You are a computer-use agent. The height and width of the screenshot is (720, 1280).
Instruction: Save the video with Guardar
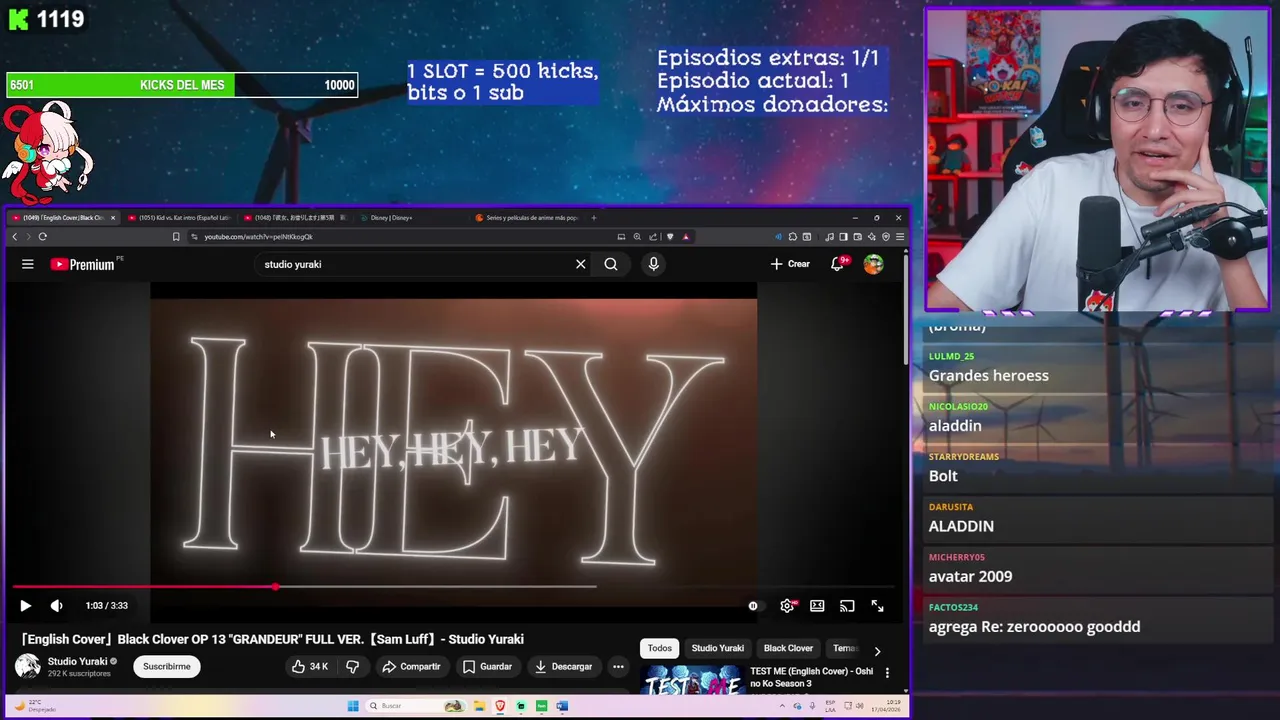[487, 666]
